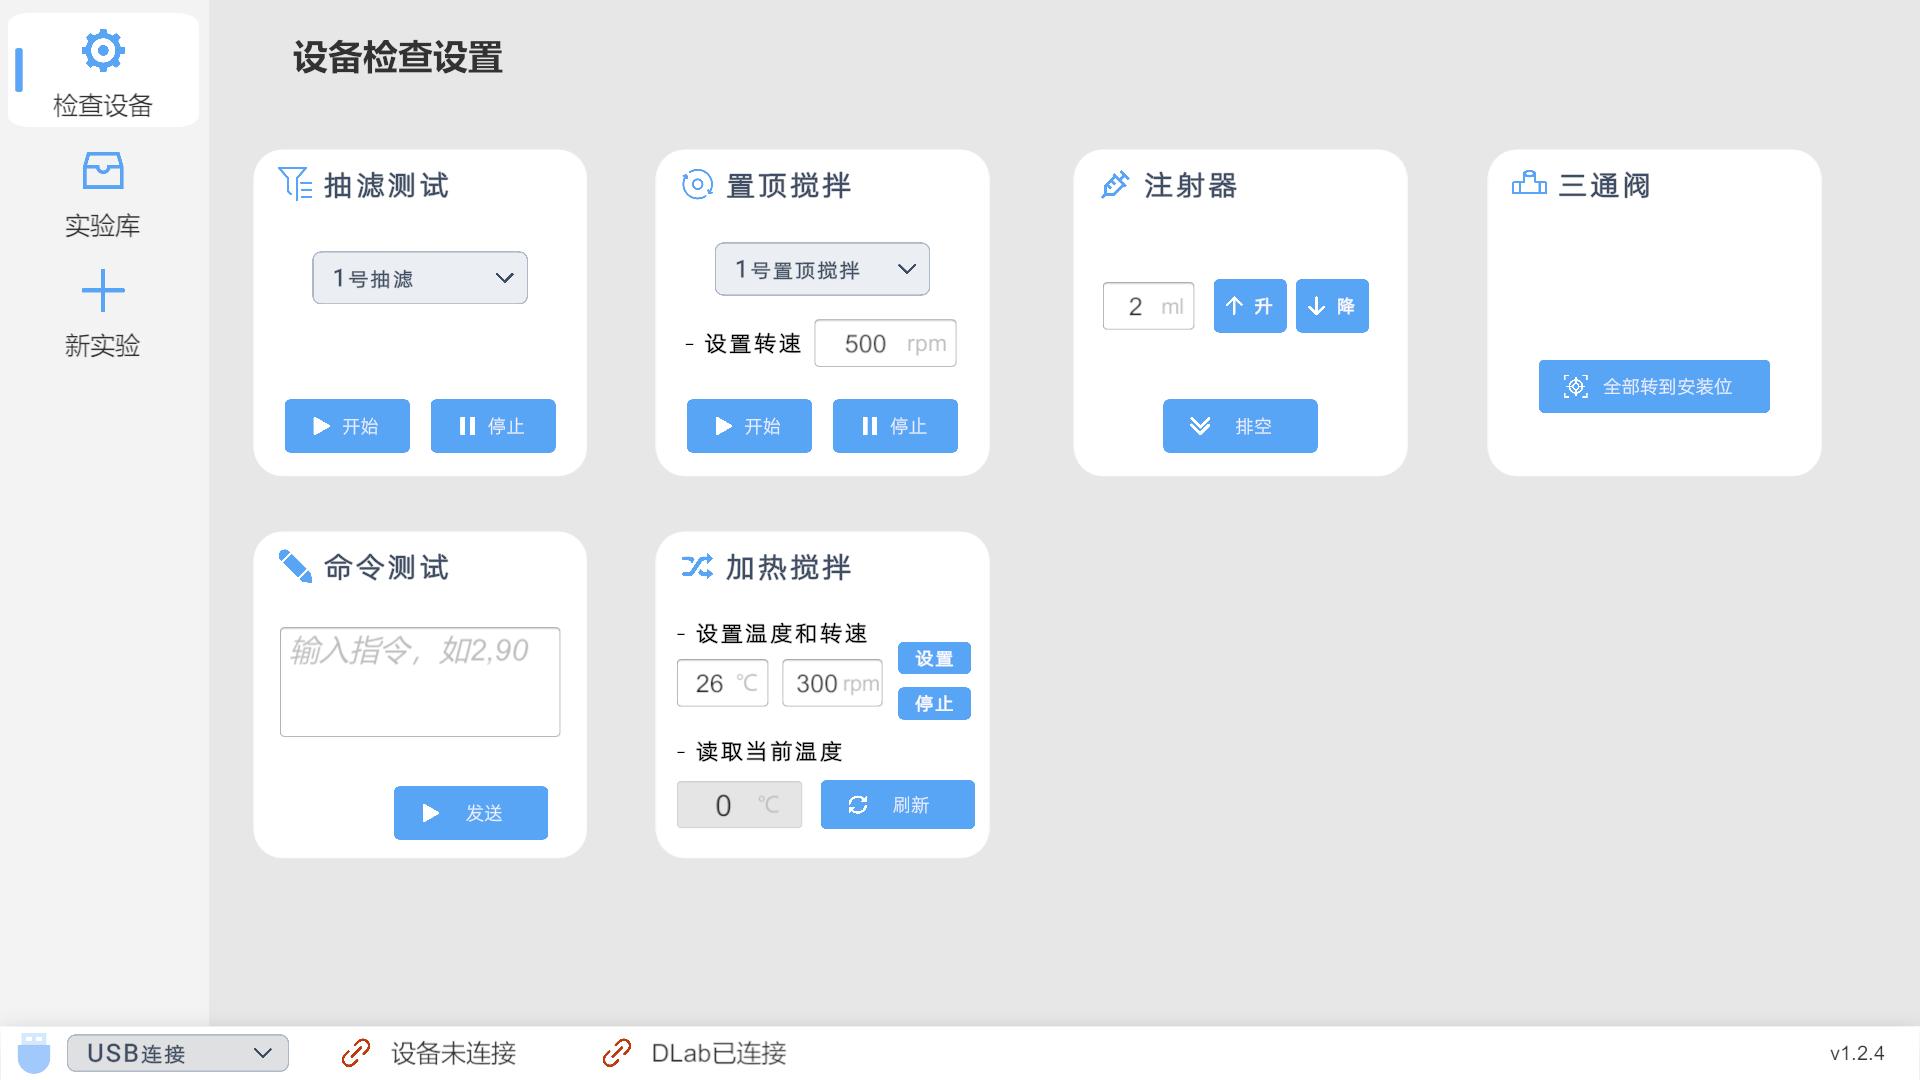The image size is (1920, 1080).
Task: Open the 新实验 section
Action: pos(102,313)
